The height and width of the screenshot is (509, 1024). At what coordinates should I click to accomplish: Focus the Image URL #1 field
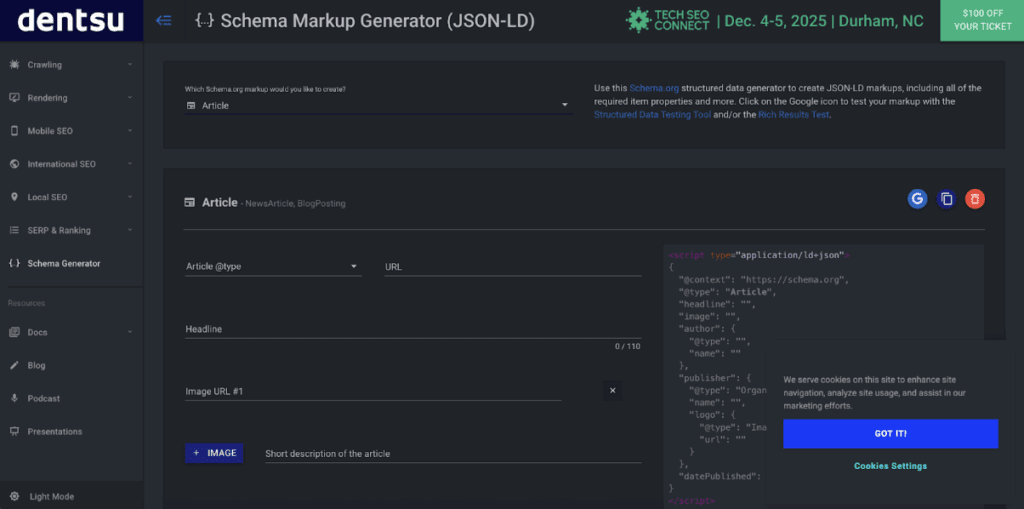pyautogui.click(x=373, y=391)
